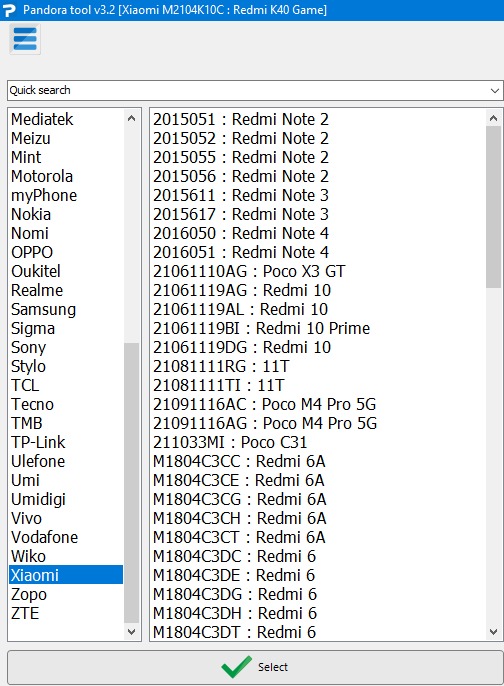
Task: Select 21061110AG : Poco X3 GT
Action: tap(249, 271)
